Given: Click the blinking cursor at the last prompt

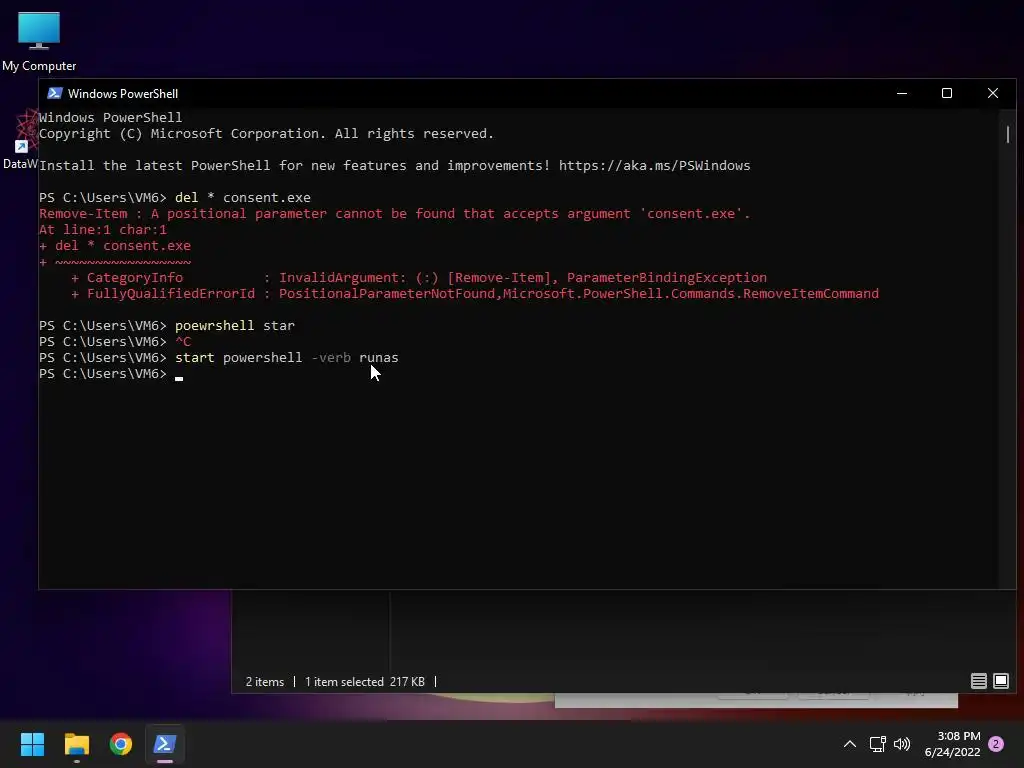Looking at the screenshot, I should pos(179,376).
